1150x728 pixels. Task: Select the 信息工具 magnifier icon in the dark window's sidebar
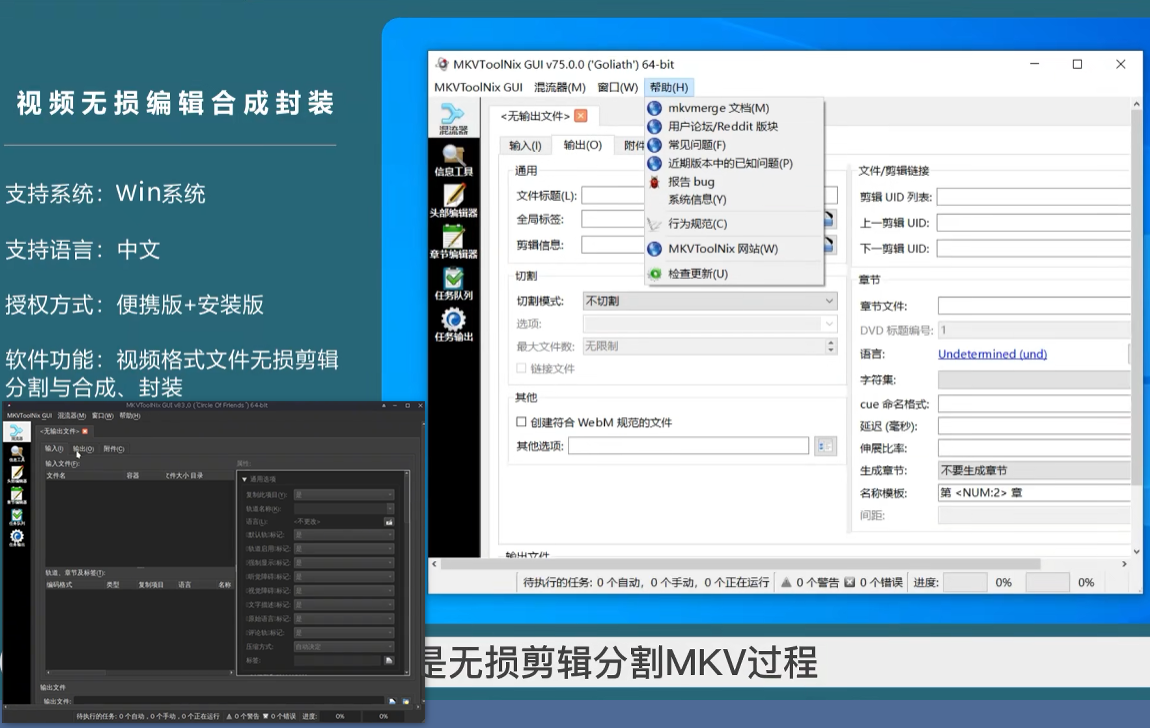[x=16, y=454]
